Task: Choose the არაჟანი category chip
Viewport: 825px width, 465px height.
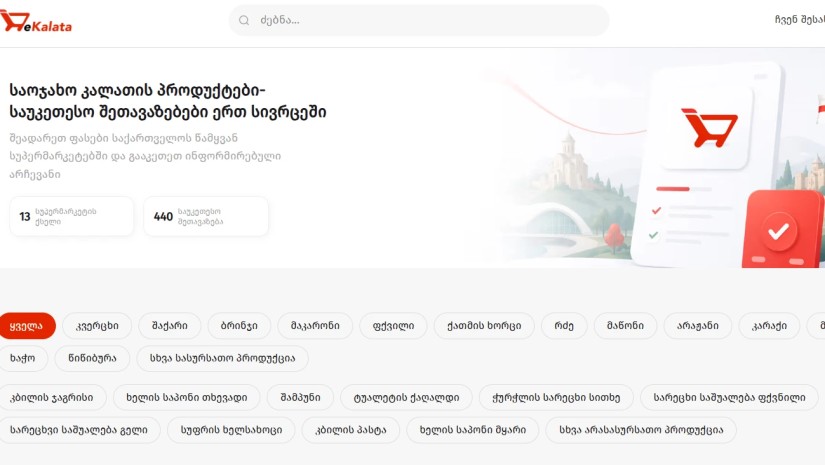Action: (698, 326)
